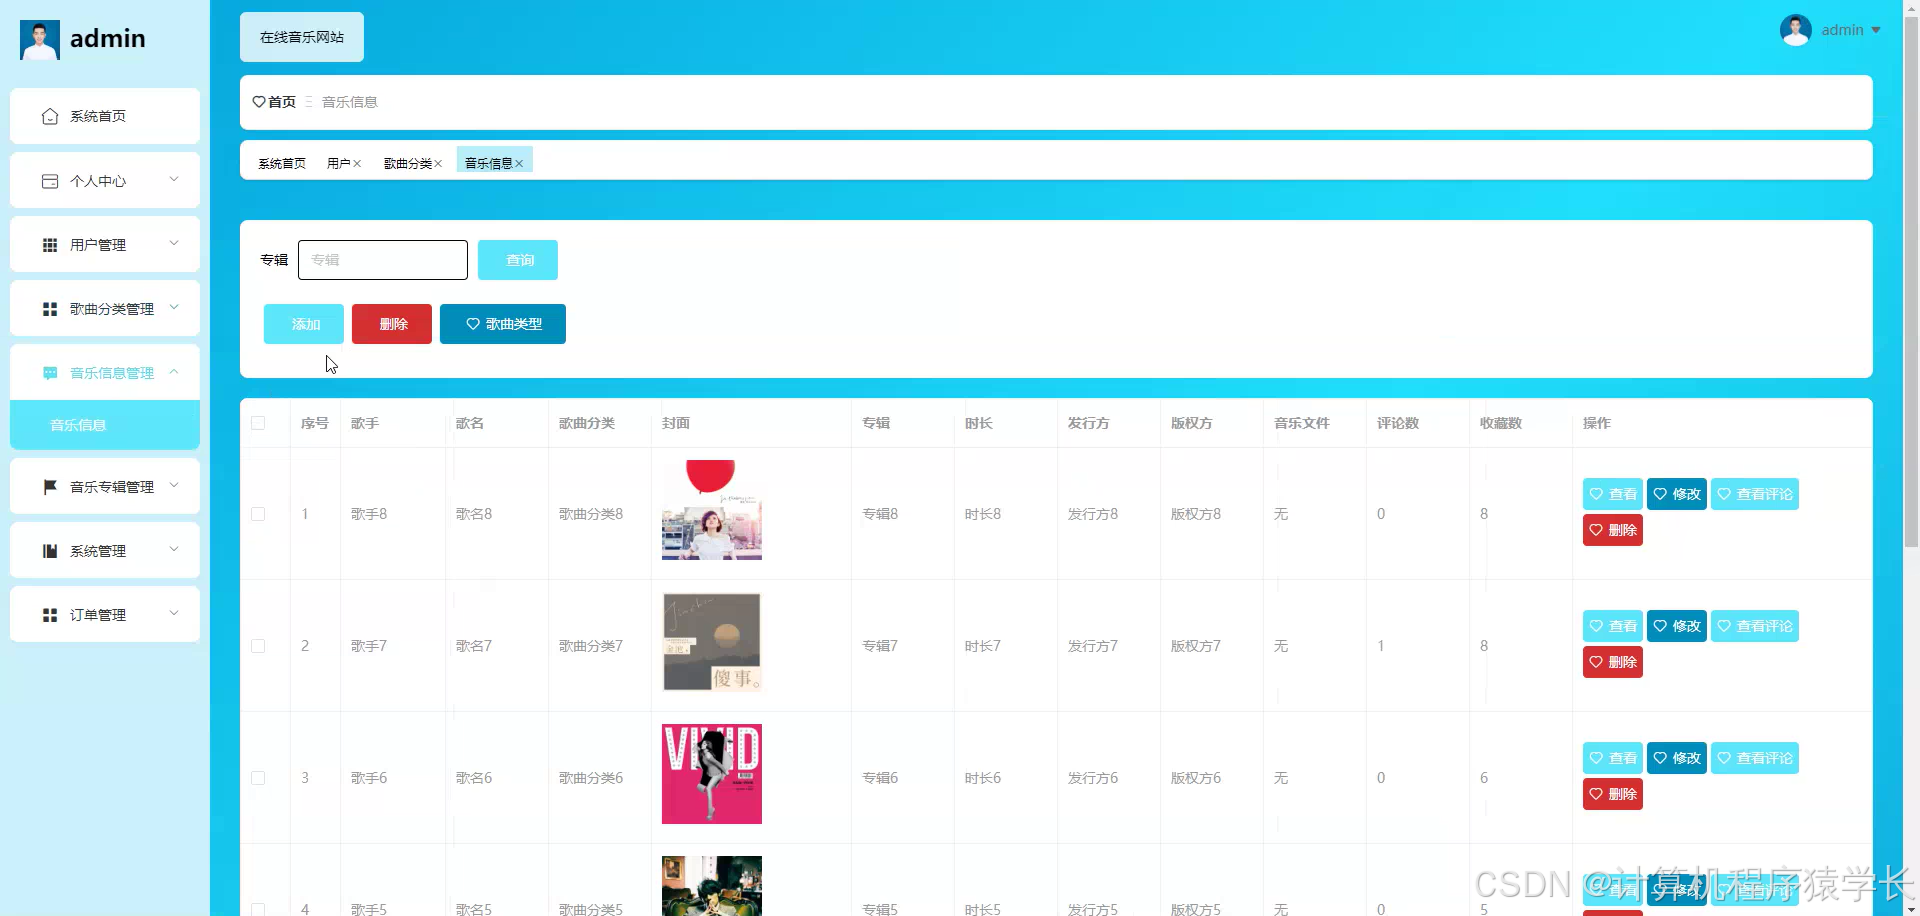Click the four-square icon beside 歌曲分类管理
This screenshot has width=1920, height=916.
click(50, 309)
